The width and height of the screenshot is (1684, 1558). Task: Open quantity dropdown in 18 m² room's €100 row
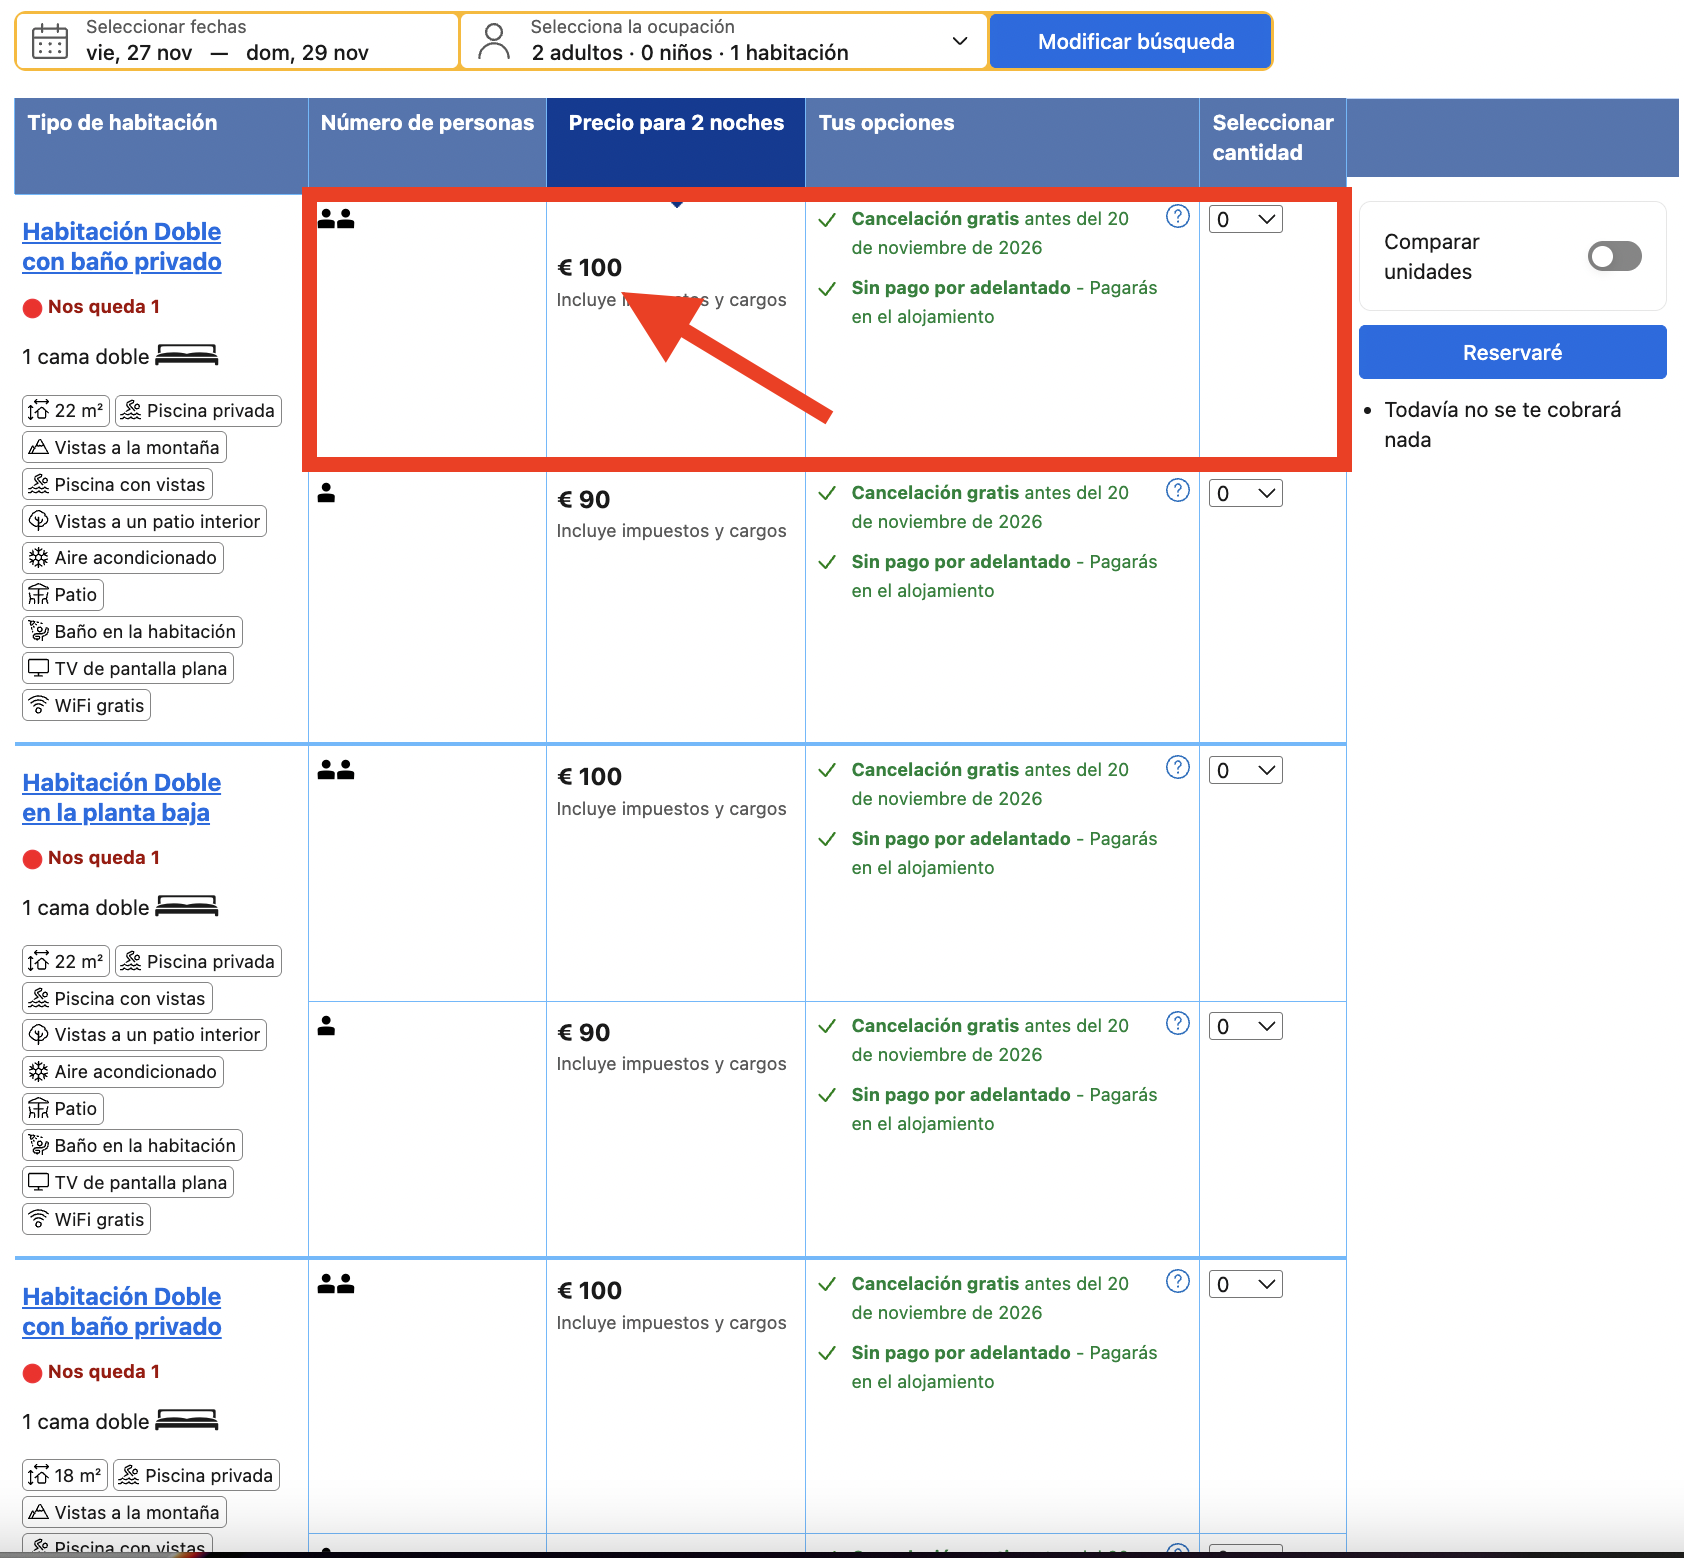[1245, 1284]
